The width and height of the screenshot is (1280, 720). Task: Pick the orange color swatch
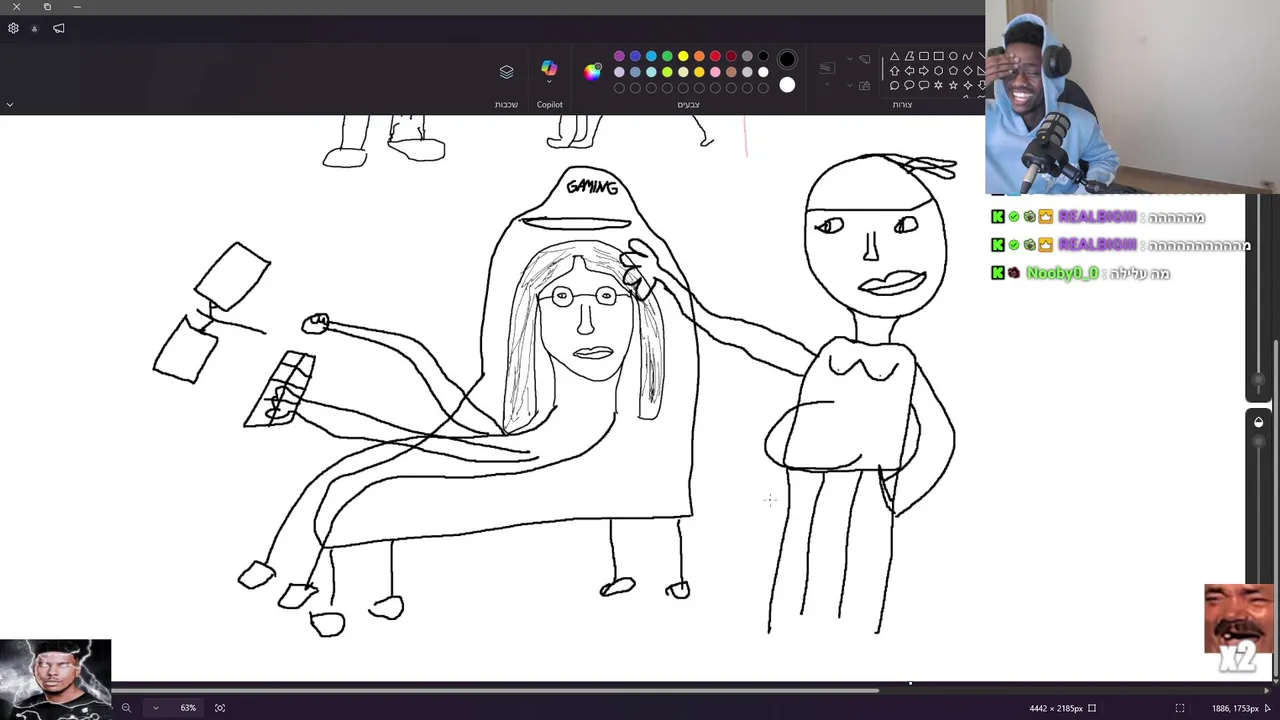(x=699, y=56)
